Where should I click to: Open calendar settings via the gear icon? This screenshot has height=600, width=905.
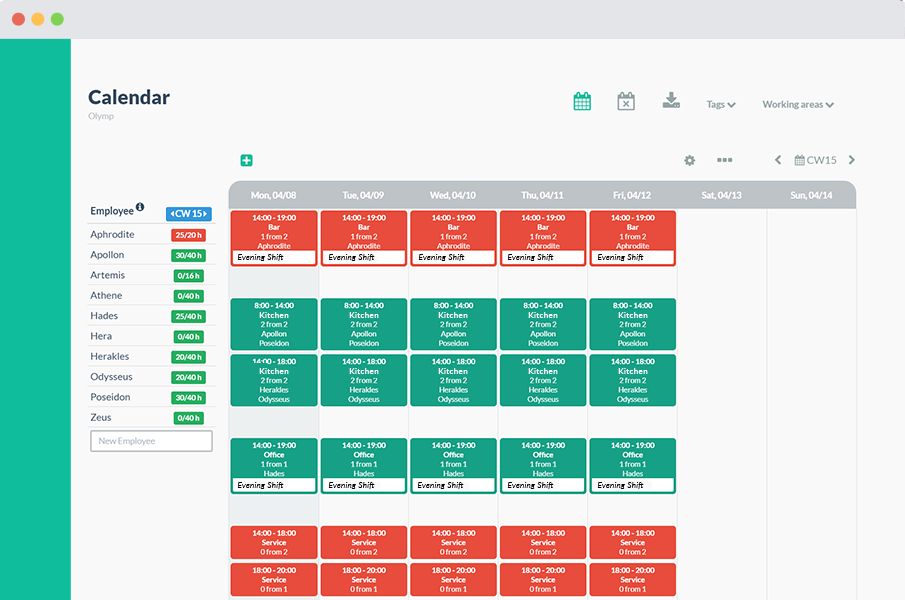(689, 160)
